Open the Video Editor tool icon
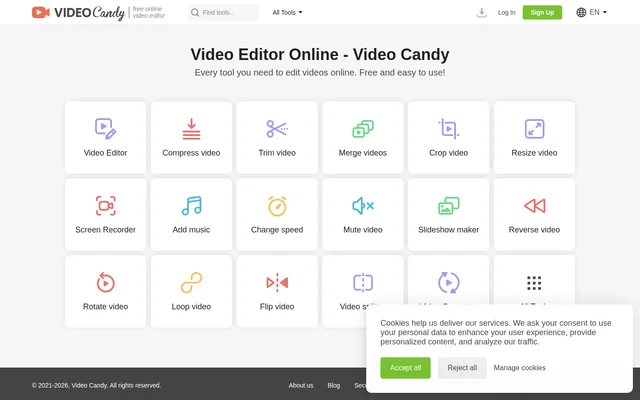 [105, 129]
